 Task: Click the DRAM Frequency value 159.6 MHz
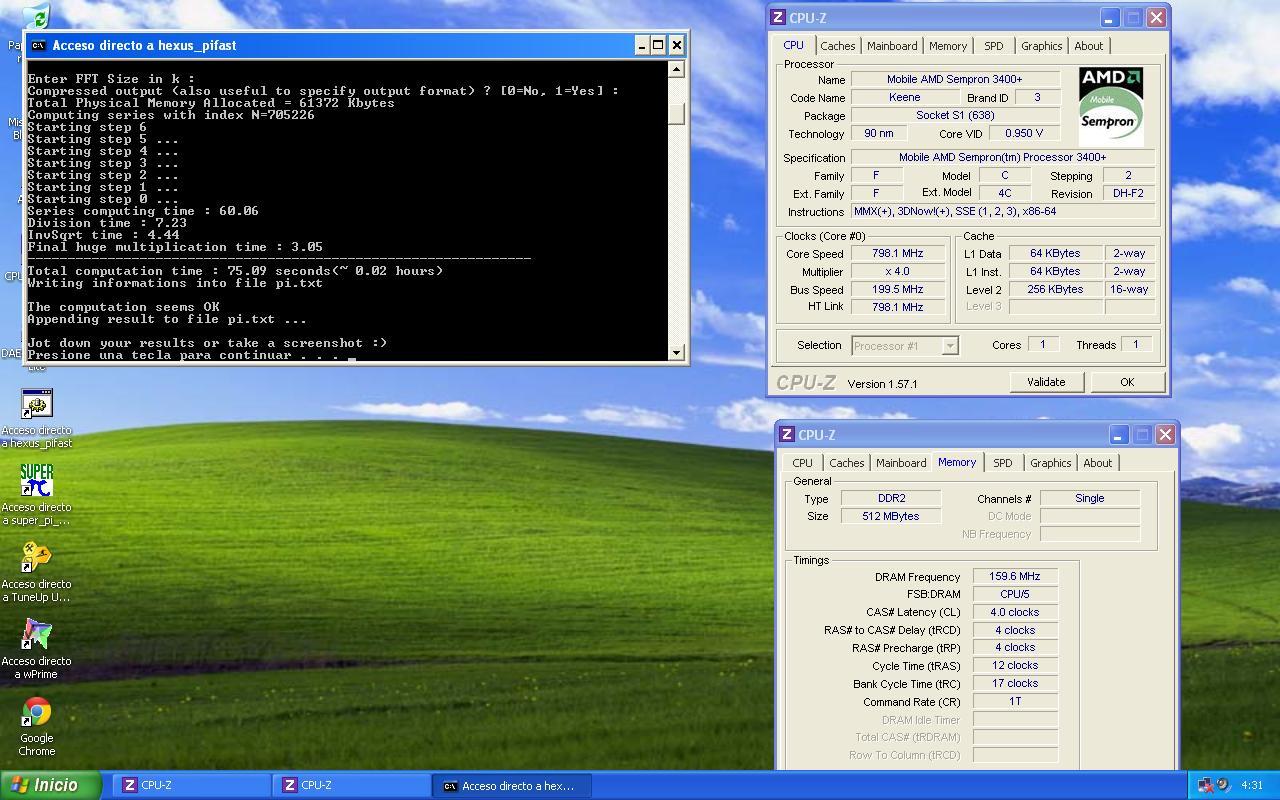1014,577
